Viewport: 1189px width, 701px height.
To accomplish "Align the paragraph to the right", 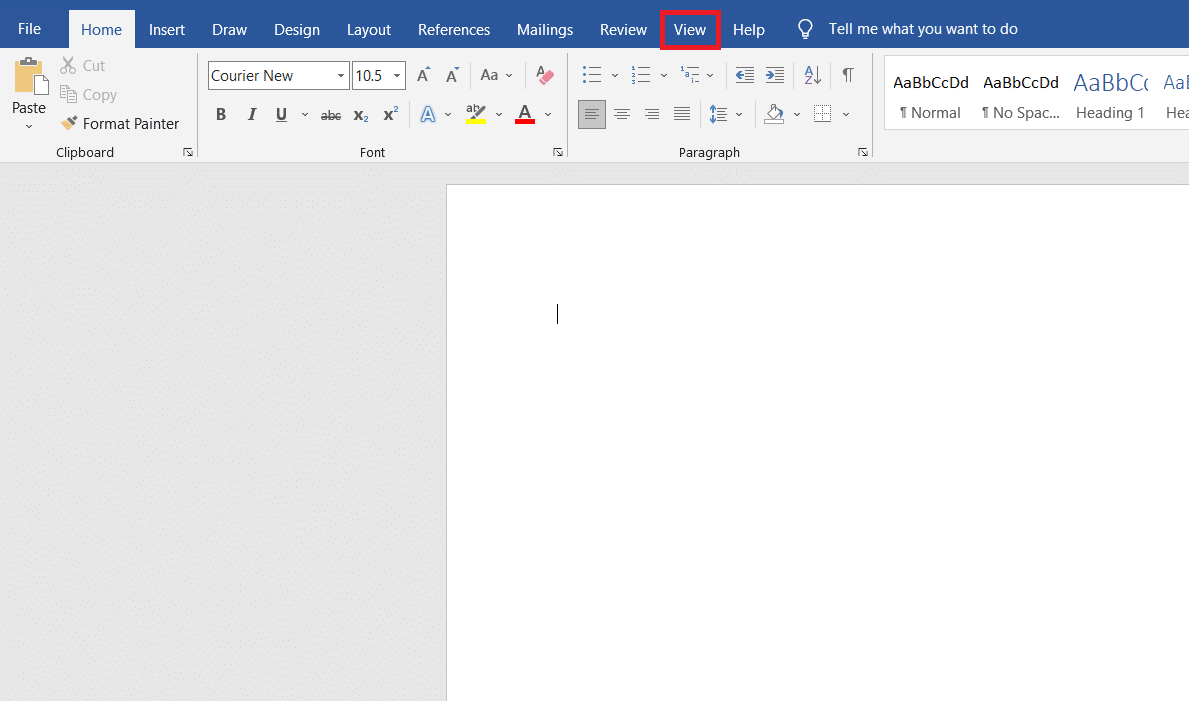I will [x=651, y=115].
